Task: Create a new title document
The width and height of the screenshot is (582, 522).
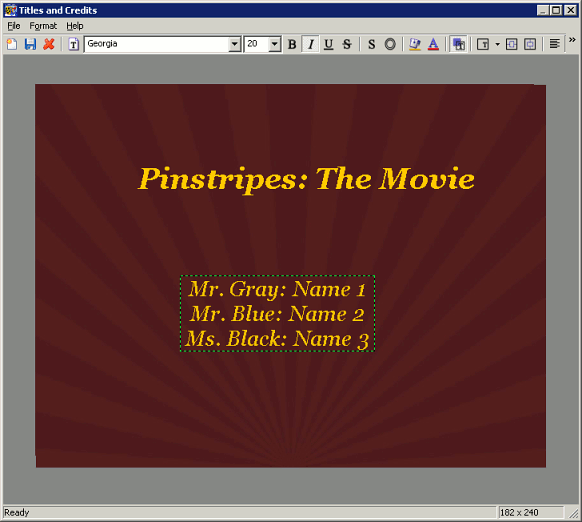Action: [12, 44]
